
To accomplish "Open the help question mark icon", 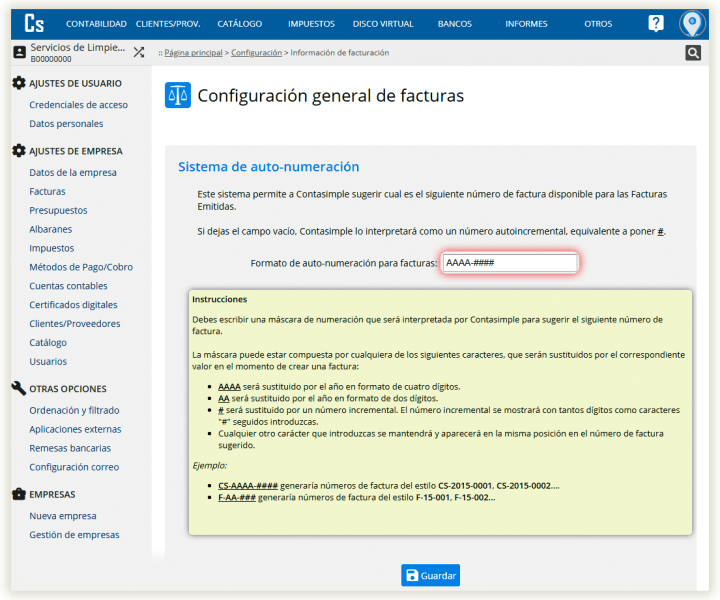I will click(x=656, y=23).
